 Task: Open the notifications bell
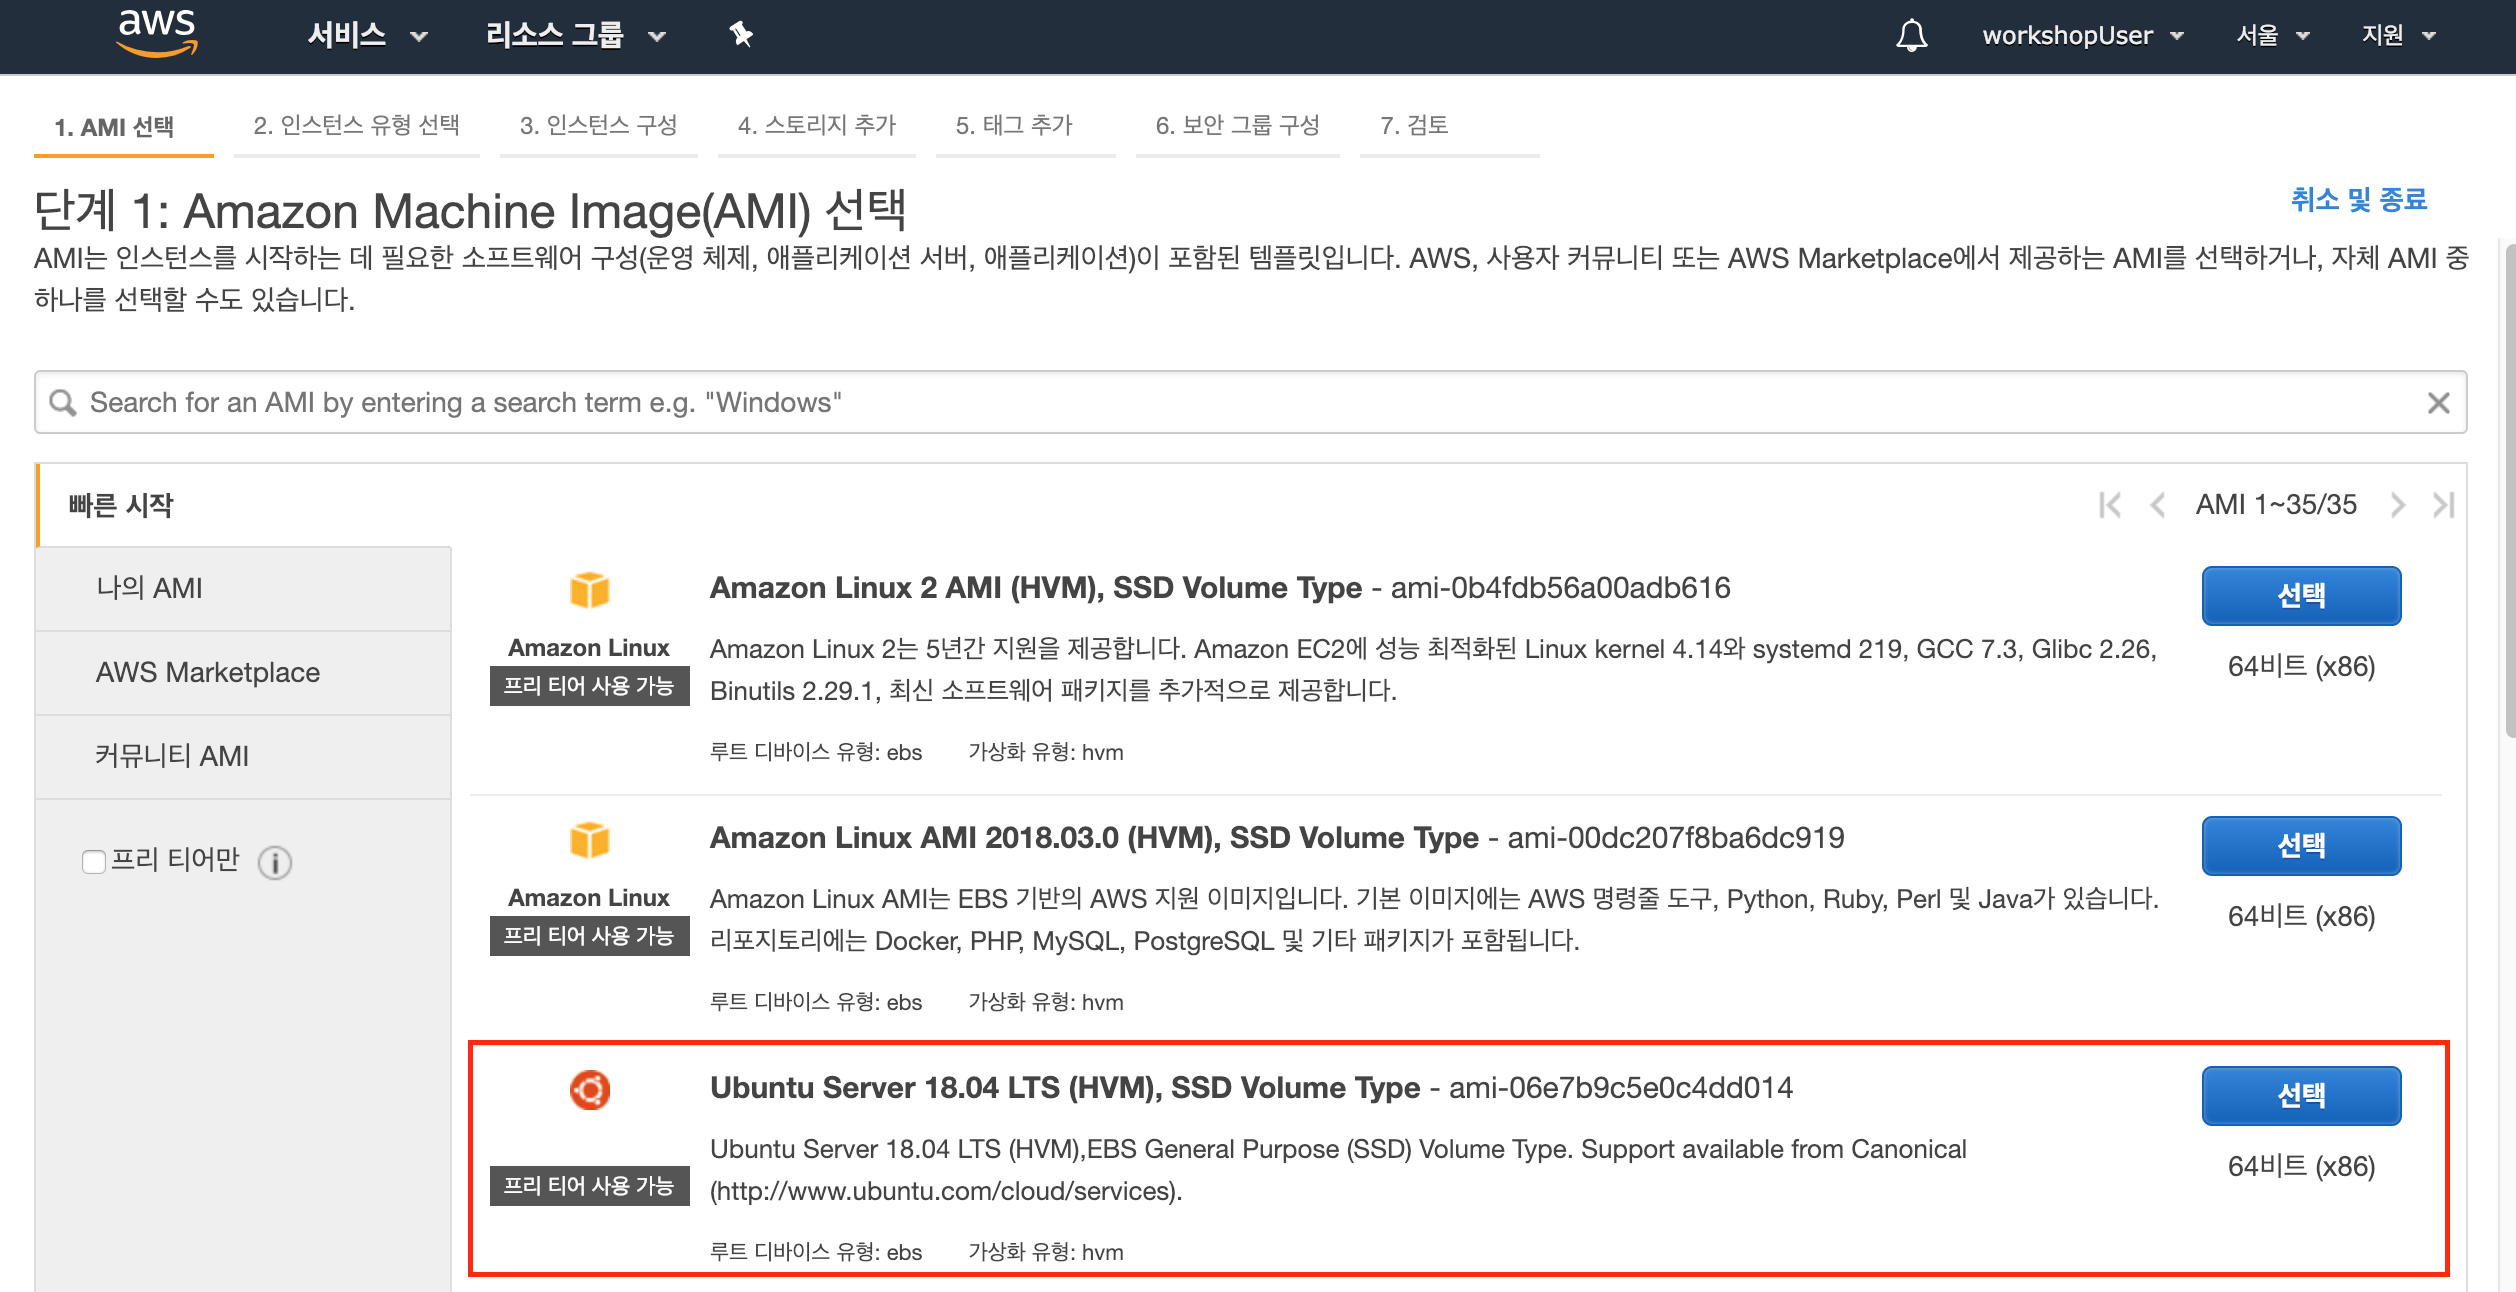pos(1911,35)
